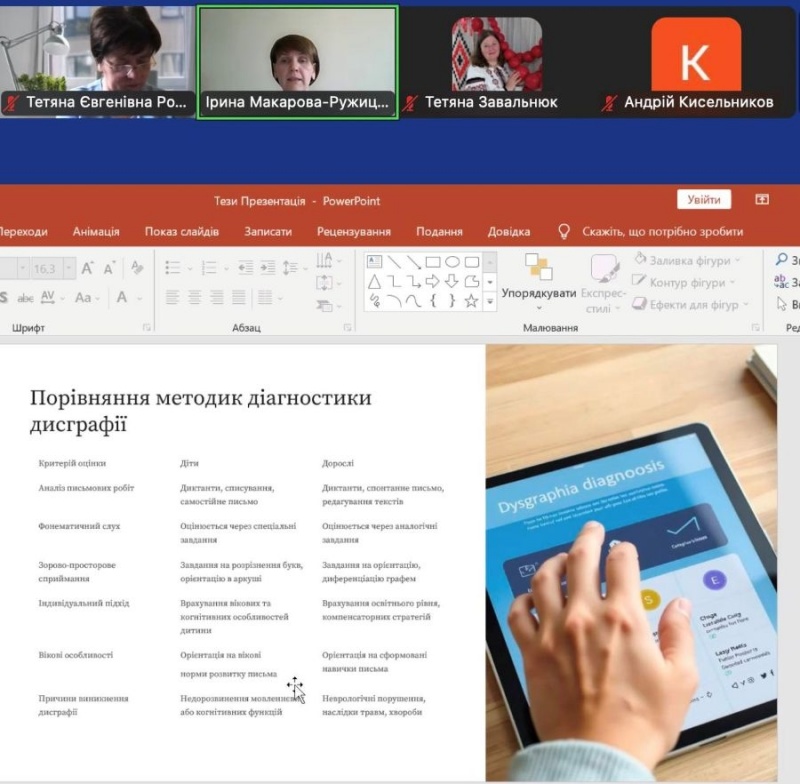Viewport: 800px width, 784px height.
Task: Select the star shape in the shapes gallery
Action: (x=471, y=300)
